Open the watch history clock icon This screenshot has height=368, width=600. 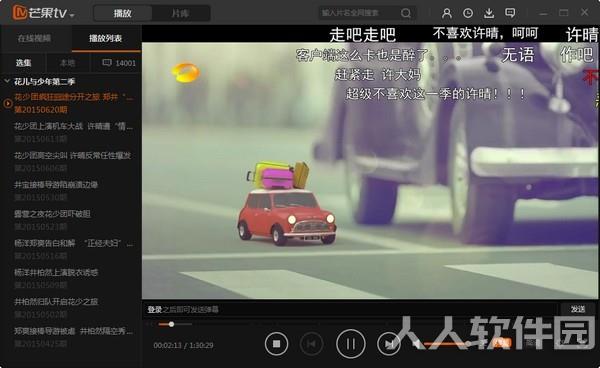(x=468, y=13)
